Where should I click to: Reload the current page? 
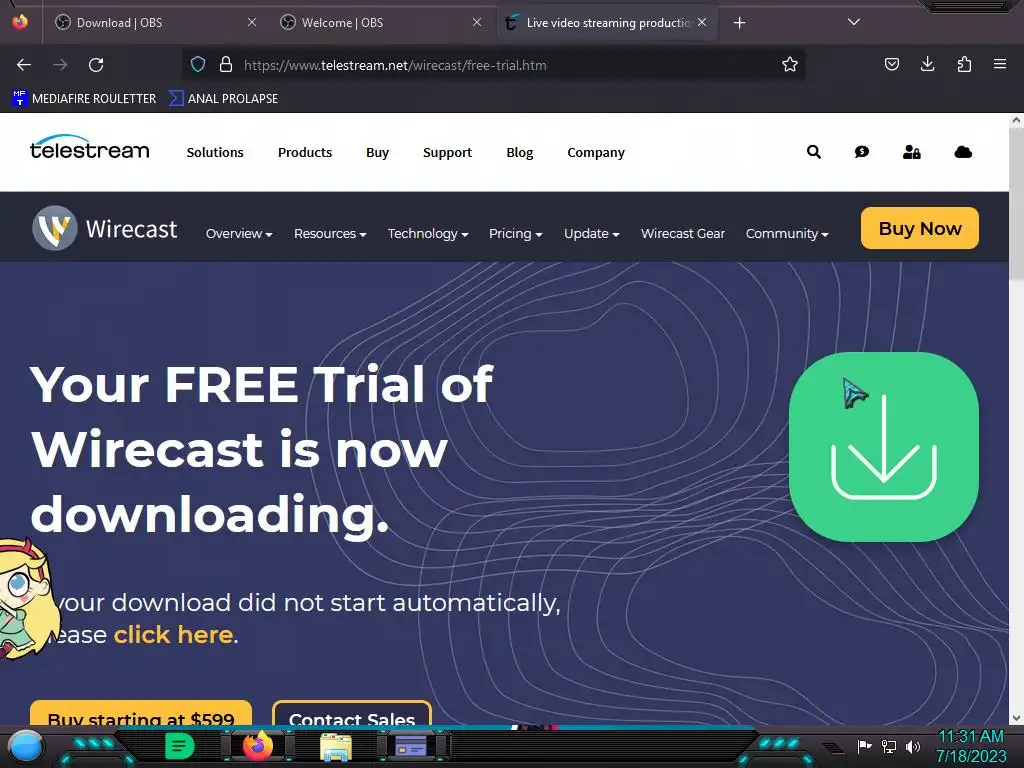[96, 65]
